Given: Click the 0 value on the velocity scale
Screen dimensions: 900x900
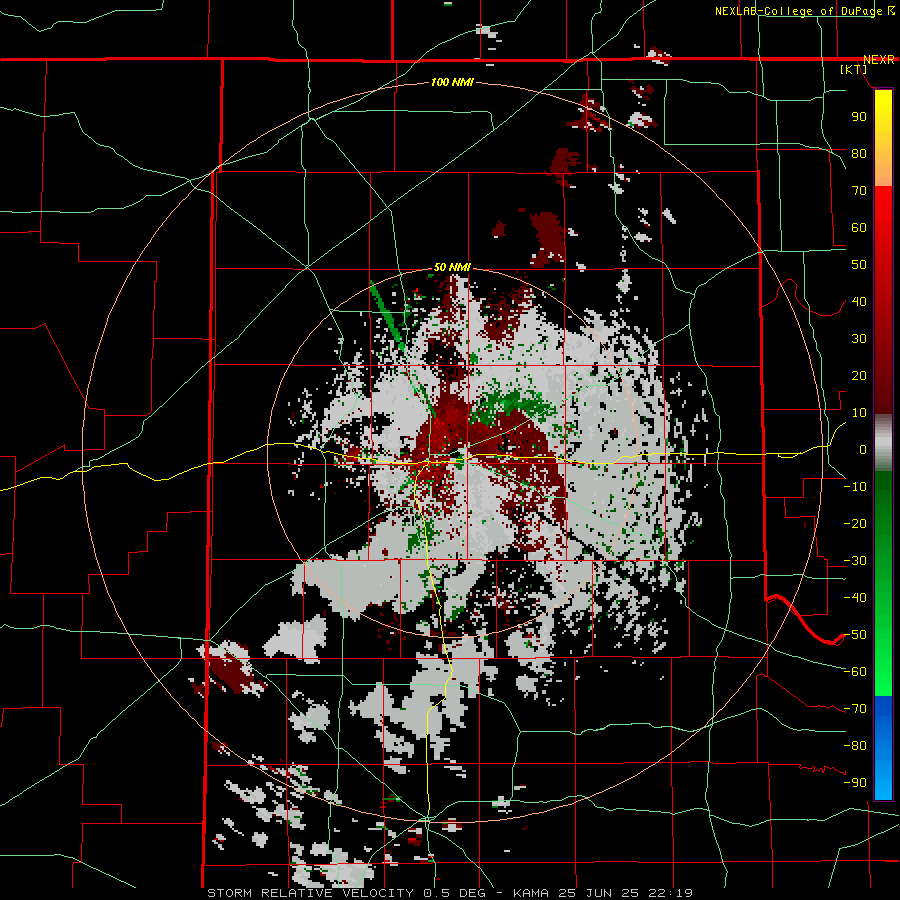Looking at the screenshot, I should point(863,449).
